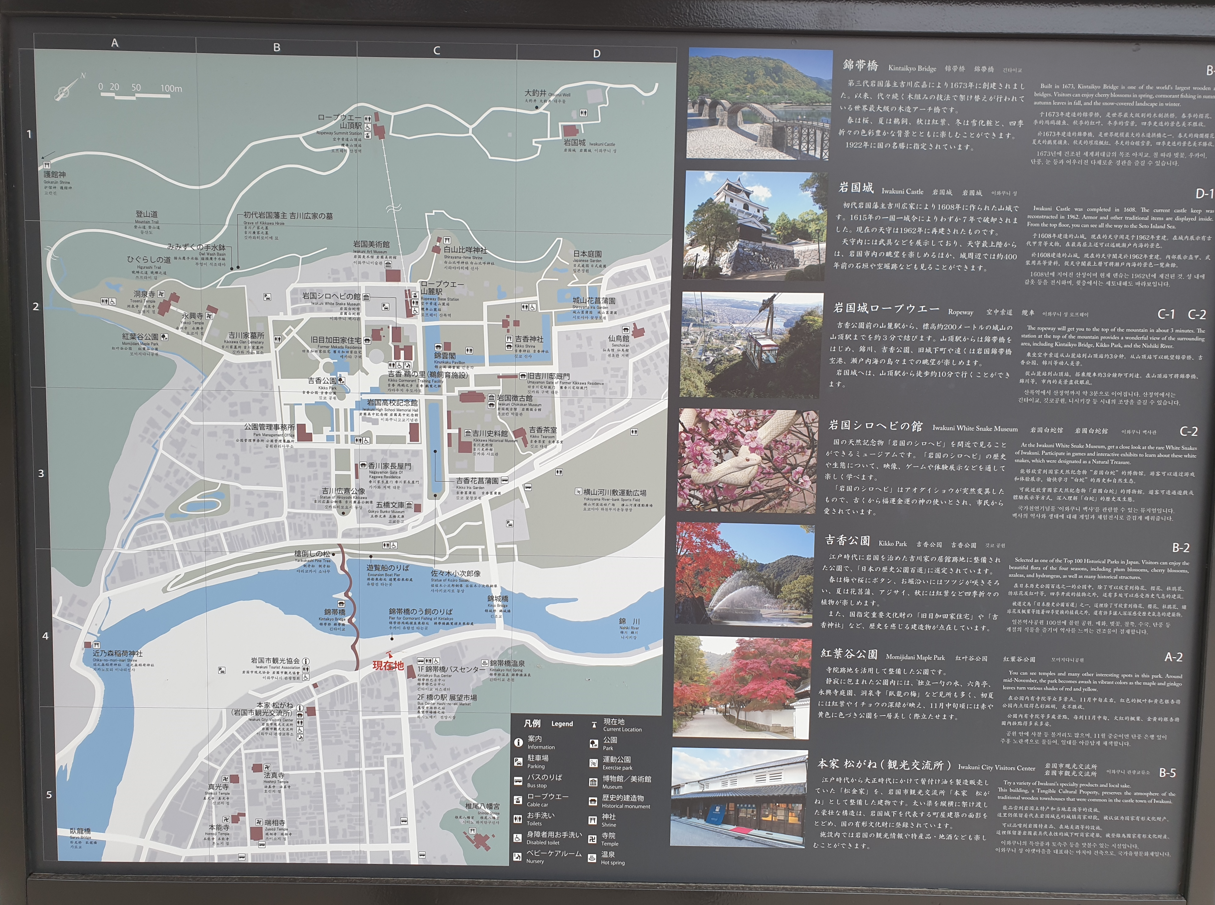Select the Museum legend icon

[x=594, y=781]
